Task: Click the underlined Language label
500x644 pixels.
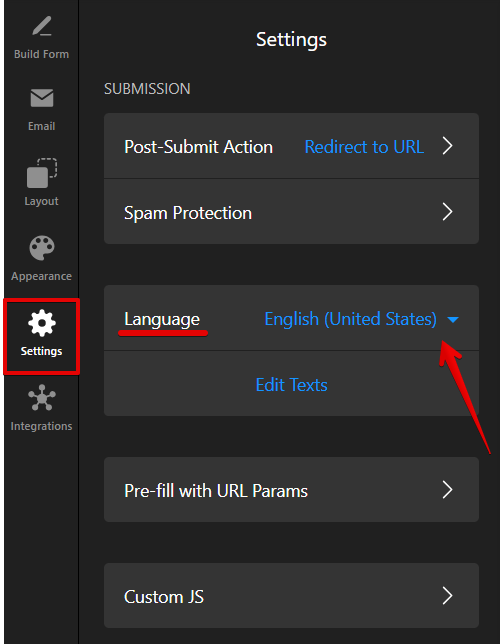Action: coord(162,320)
